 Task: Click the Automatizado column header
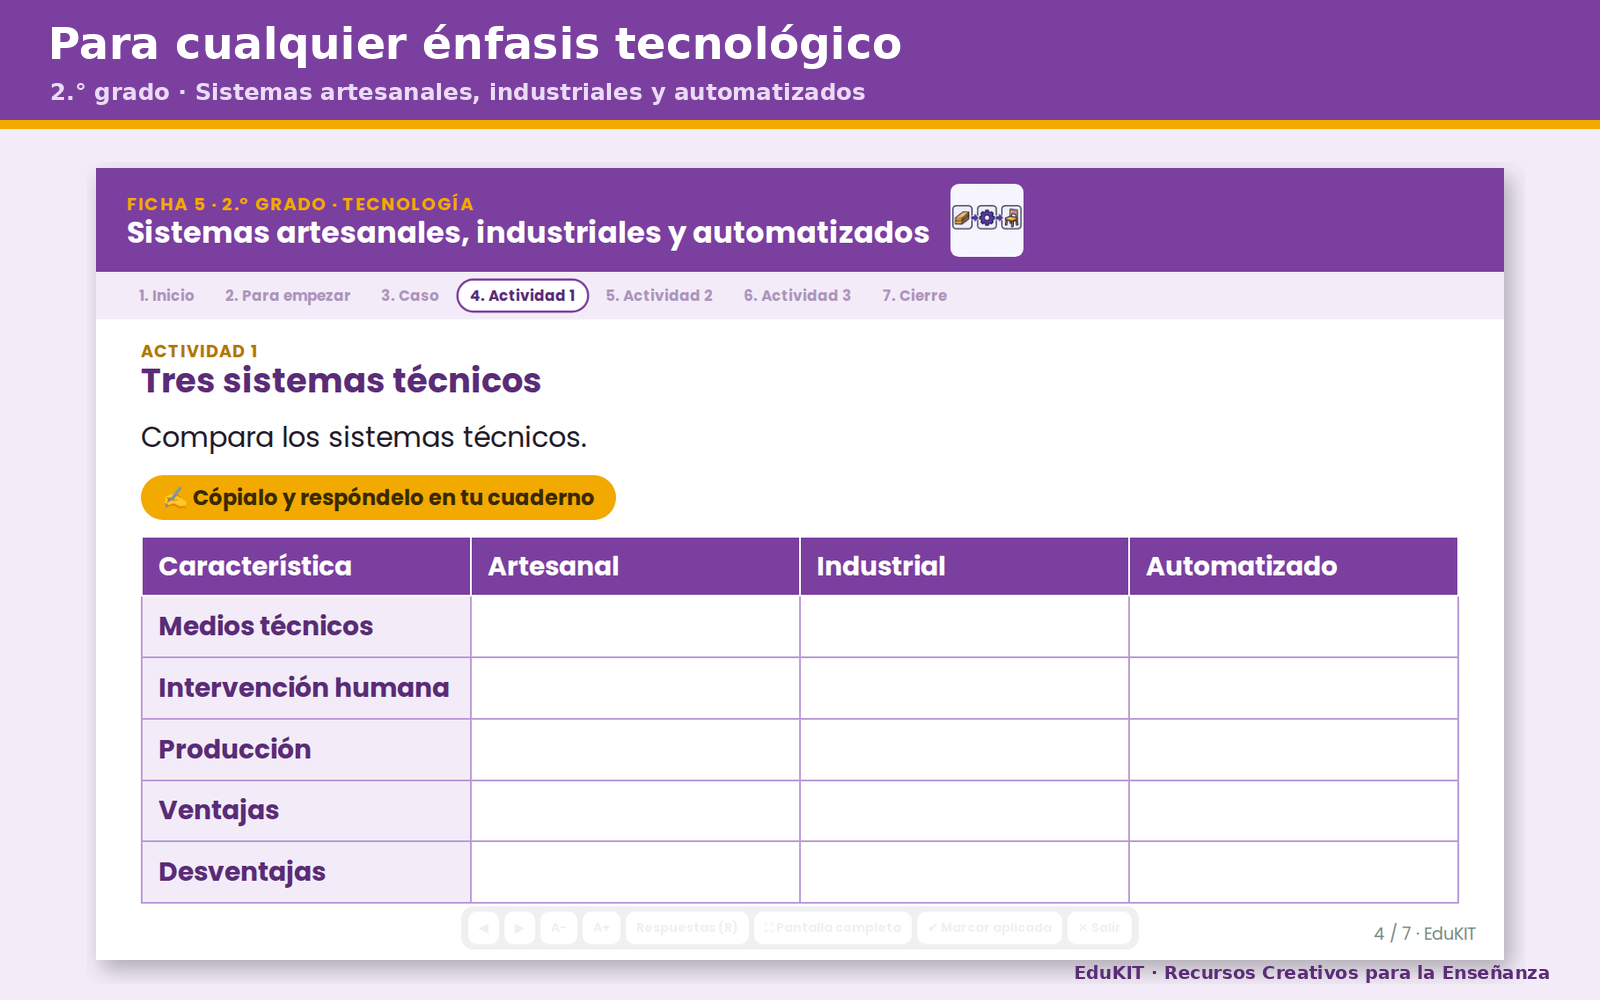pos(1293,566)
